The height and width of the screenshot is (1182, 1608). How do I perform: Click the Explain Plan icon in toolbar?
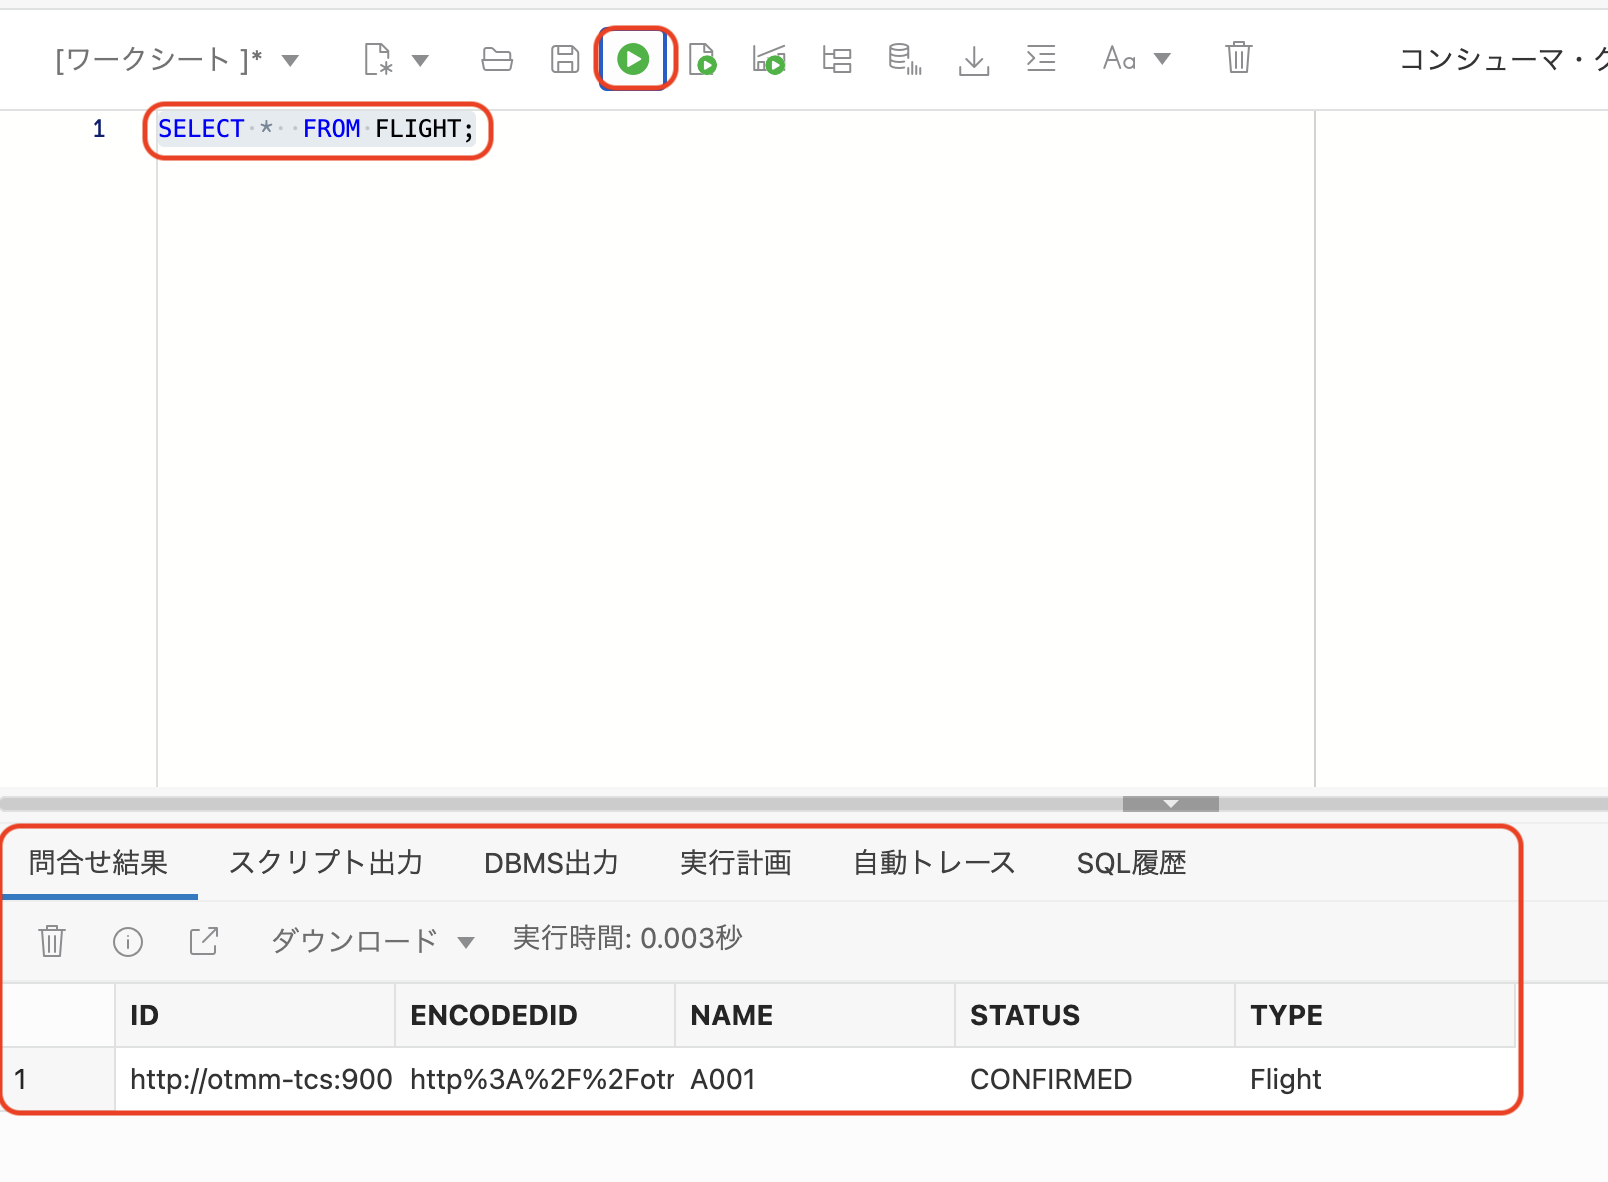pyautogui.click(x=837, y=59)
